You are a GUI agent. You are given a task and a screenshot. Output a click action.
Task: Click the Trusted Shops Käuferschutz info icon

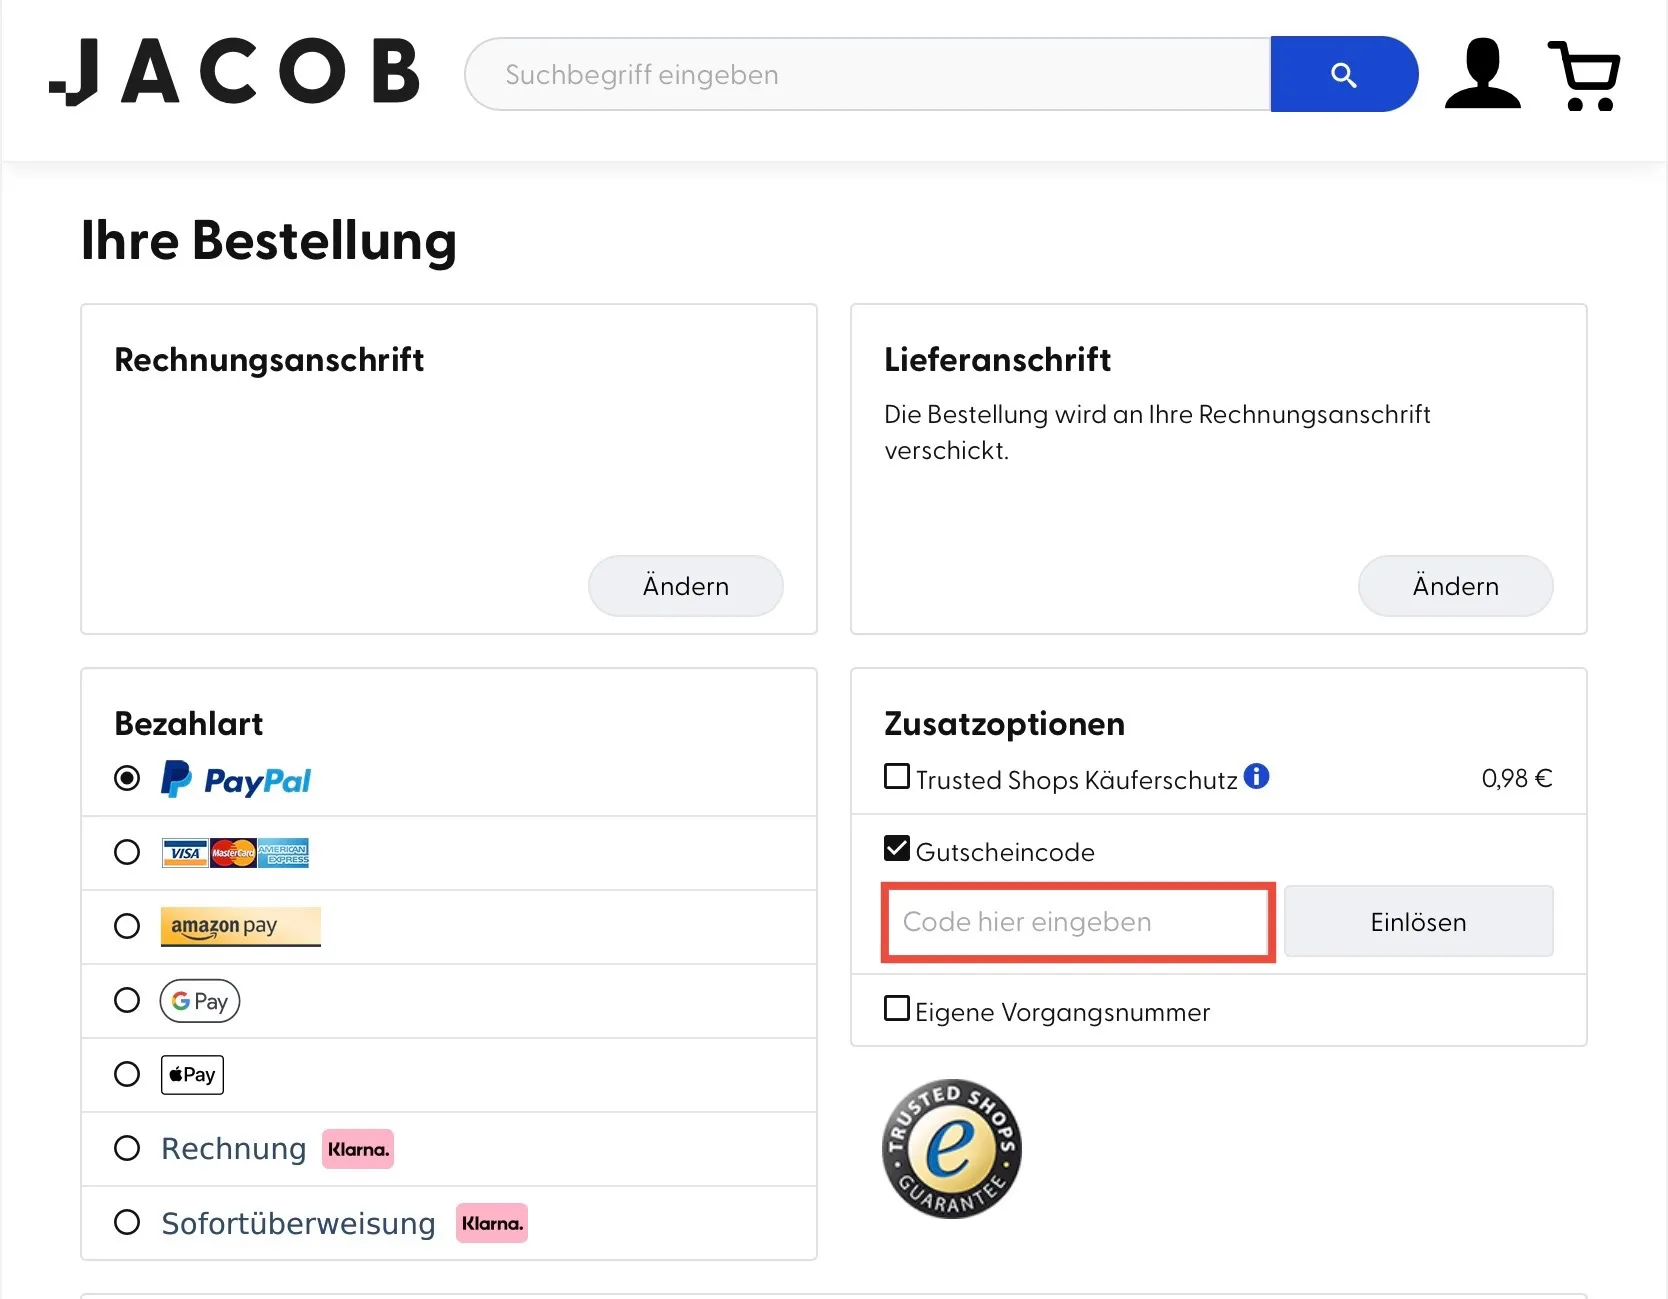point(1257,776)
